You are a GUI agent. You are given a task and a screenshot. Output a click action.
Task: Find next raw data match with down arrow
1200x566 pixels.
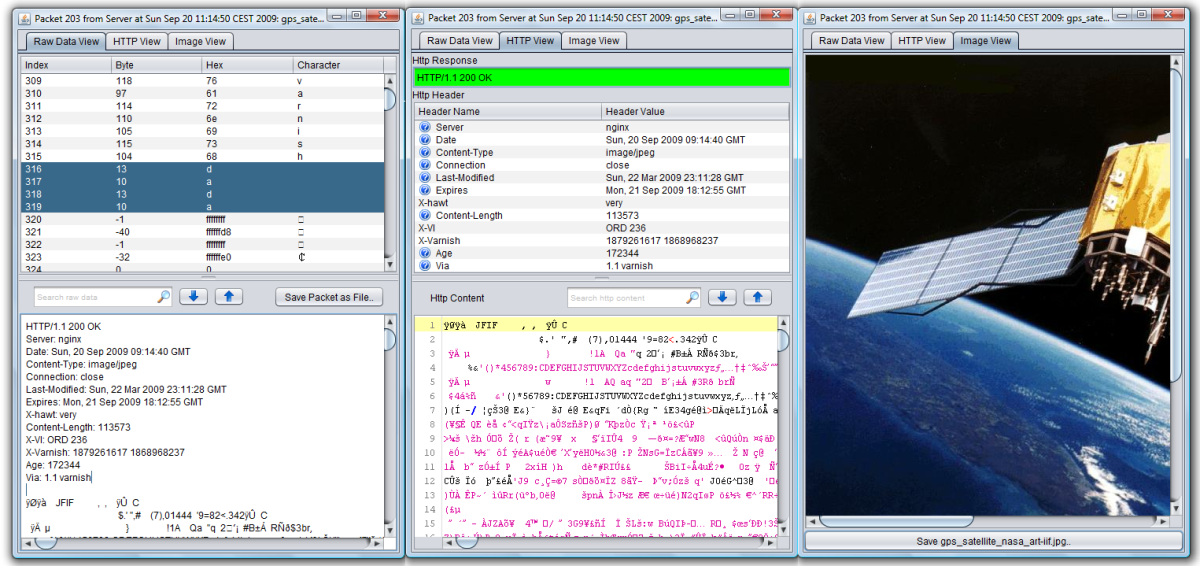(193, 297)
